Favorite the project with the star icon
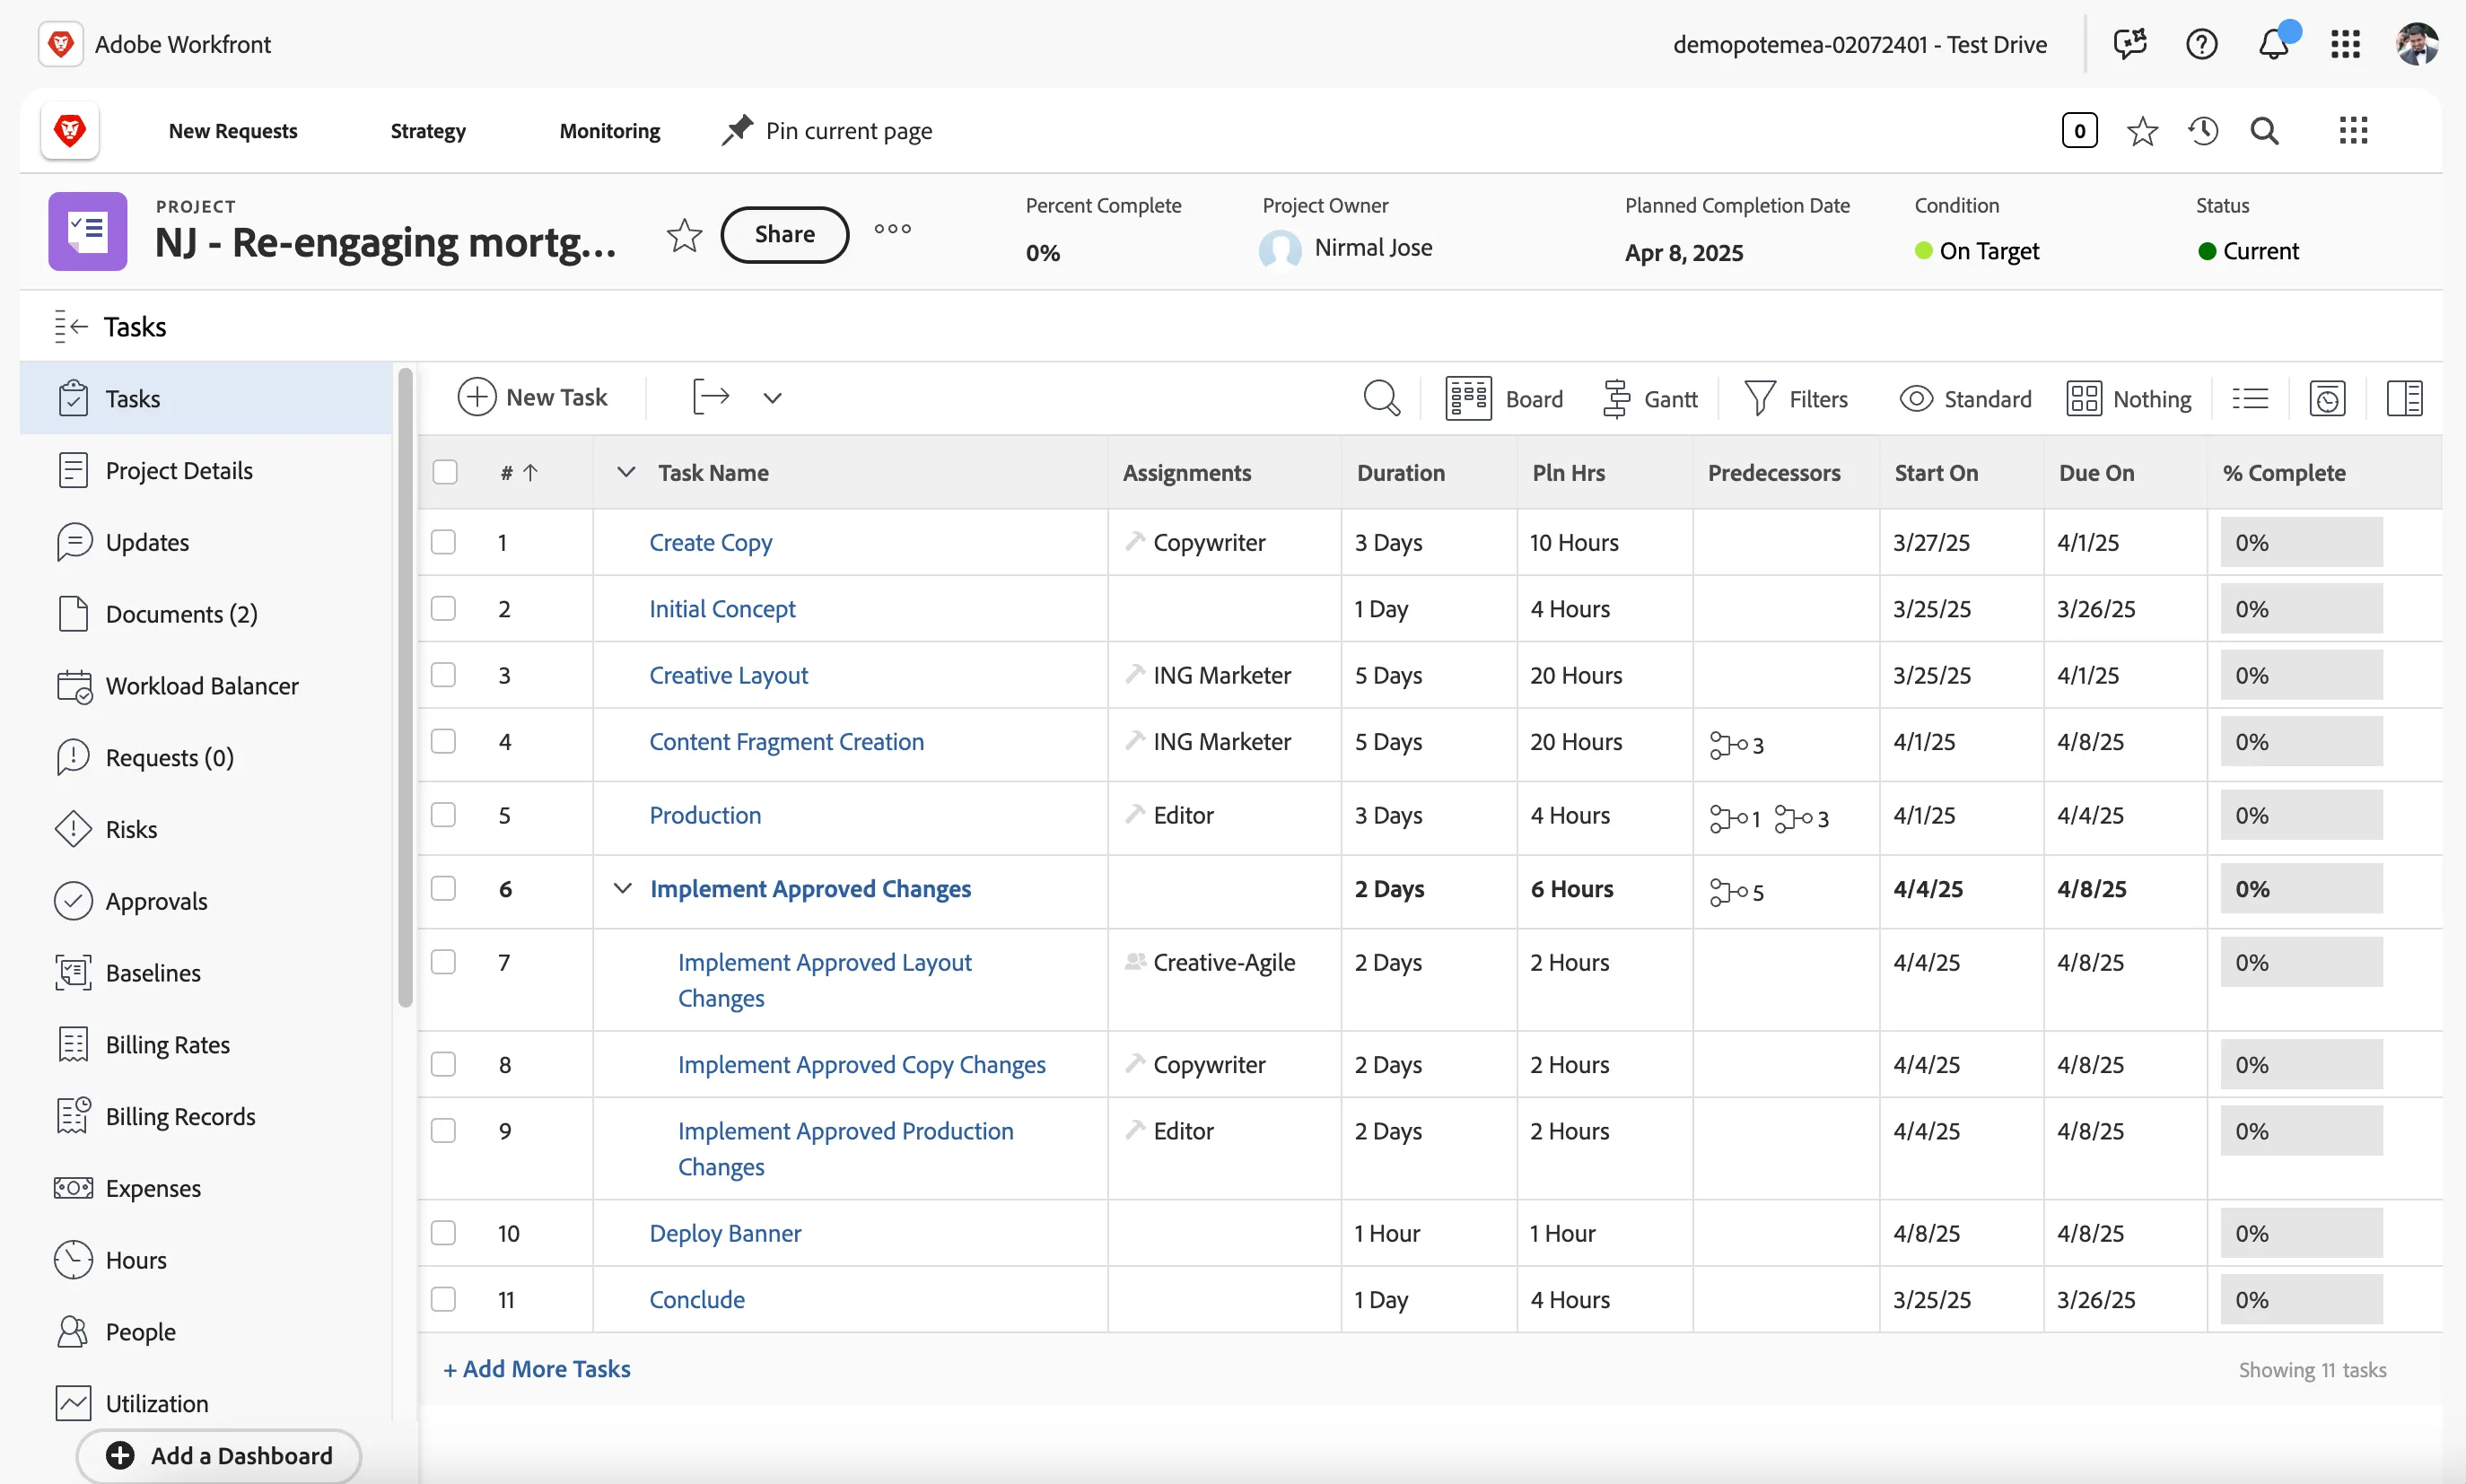The height and width of the screenshot is (1484, 2466). (684, 235)
